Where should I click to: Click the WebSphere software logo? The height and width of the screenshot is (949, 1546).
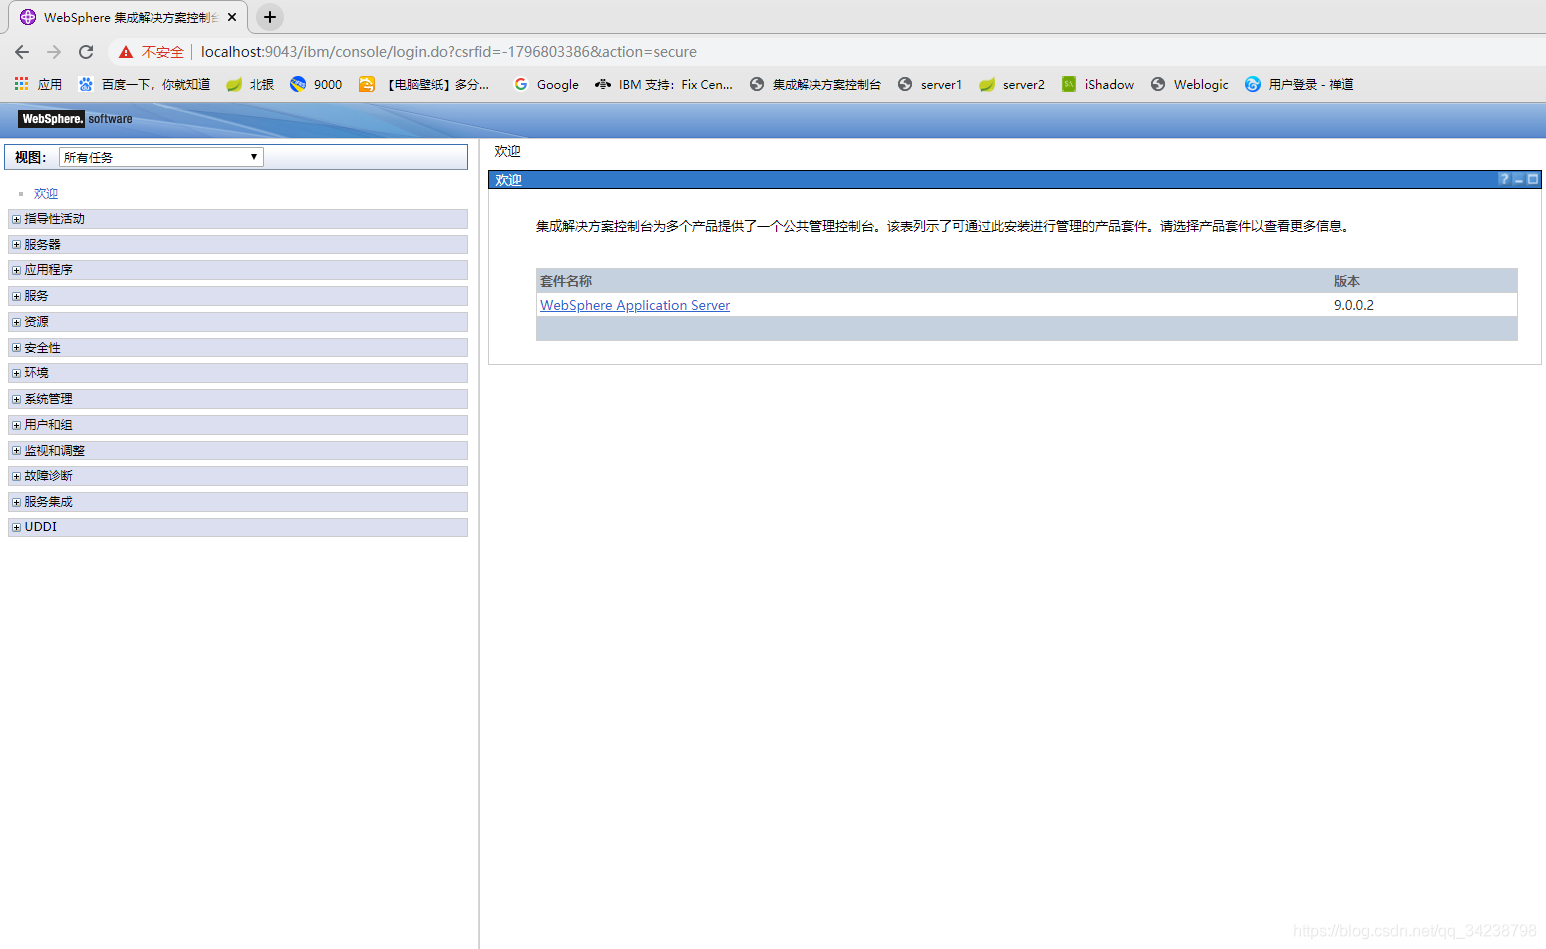tap(76, 119)
